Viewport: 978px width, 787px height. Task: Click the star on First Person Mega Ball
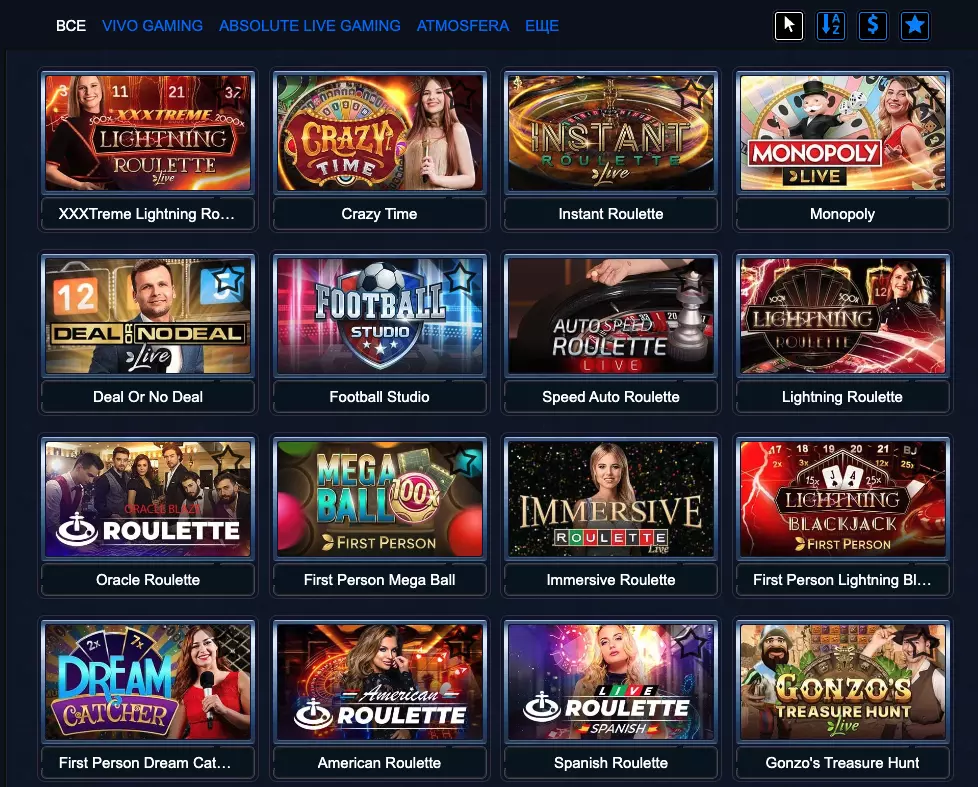[x=460, y=460]
